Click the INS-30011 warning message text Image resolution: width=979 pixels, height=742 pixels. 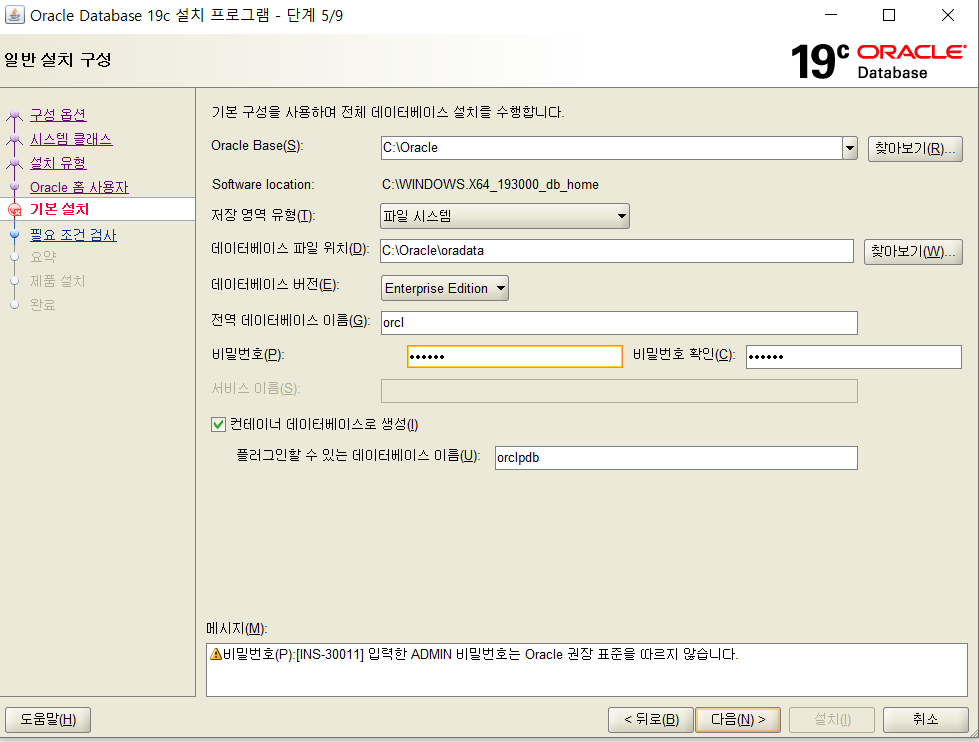pyautogui.click(x=480, y=654)
